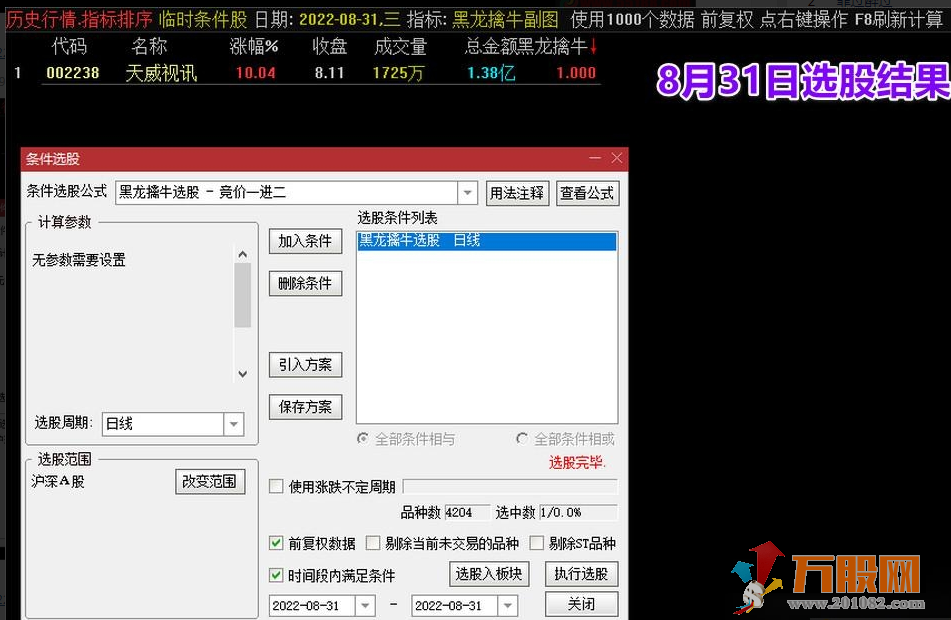The height and width of the screenshot is (620, 951).
Task: Enable 剔除ST品种 checkbox
Action: 537,543
